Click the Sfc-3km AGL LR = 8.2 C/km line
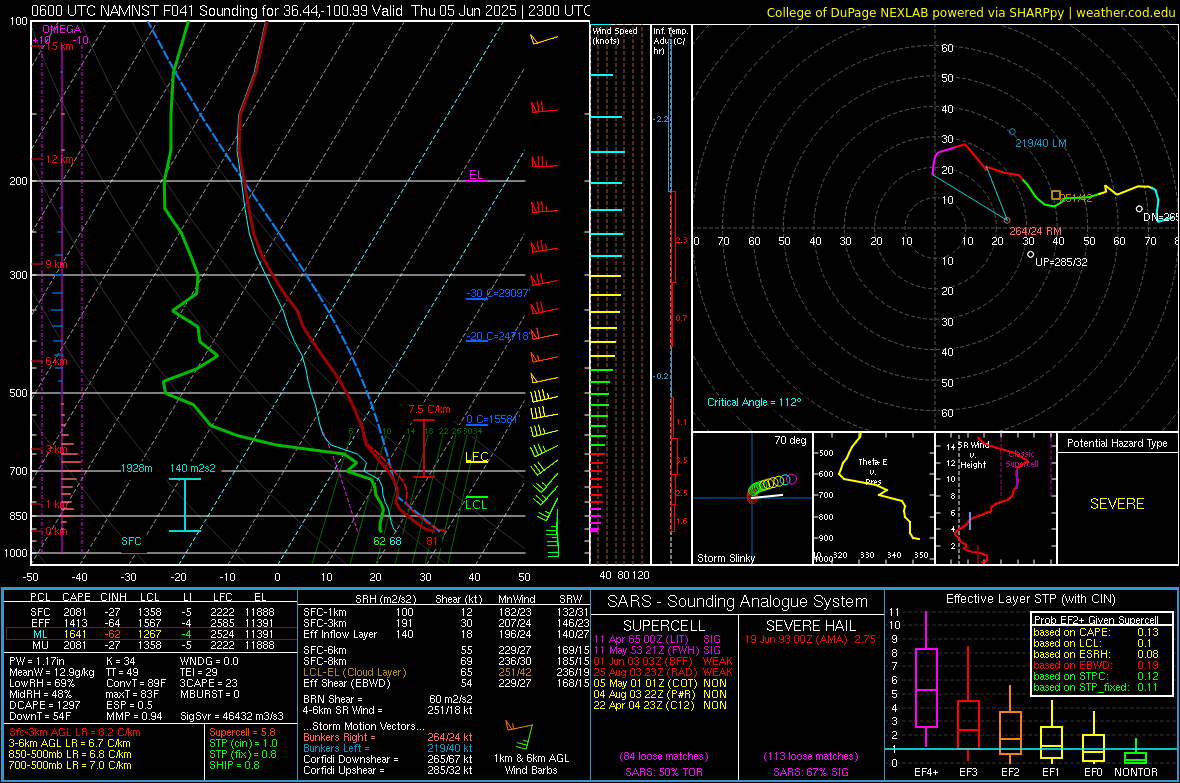This screenshot has height=783, width=1180. point(75,732)
